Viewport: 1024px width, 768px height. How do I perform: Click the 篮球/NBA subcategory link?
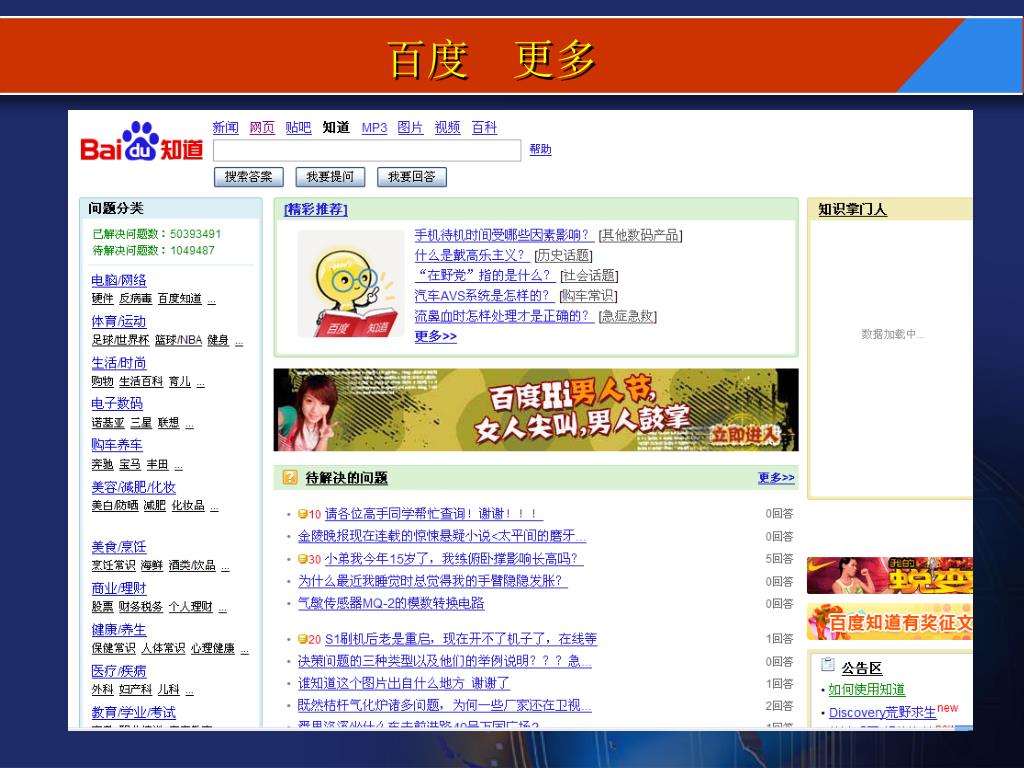coord(178,340)
